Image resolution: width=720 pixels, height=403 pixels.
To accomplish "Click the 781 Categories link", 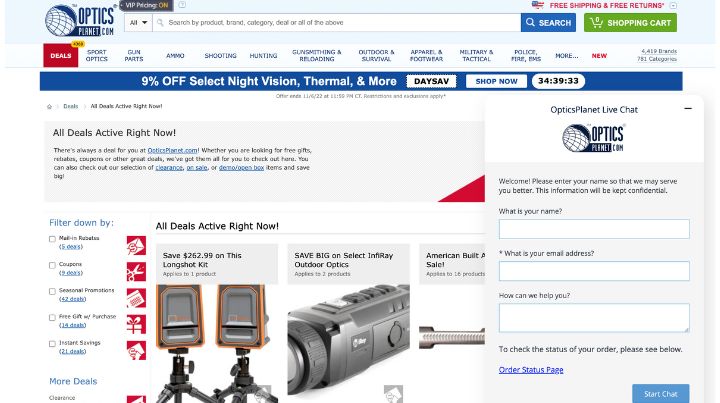I will 657,59.
